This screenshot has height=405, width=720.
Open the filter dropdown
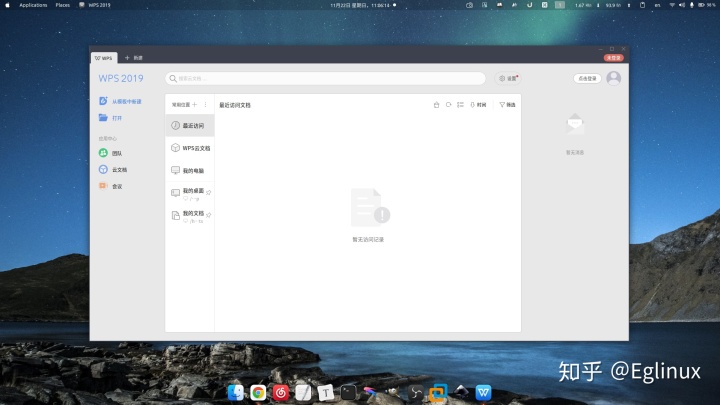click(507, 105)
